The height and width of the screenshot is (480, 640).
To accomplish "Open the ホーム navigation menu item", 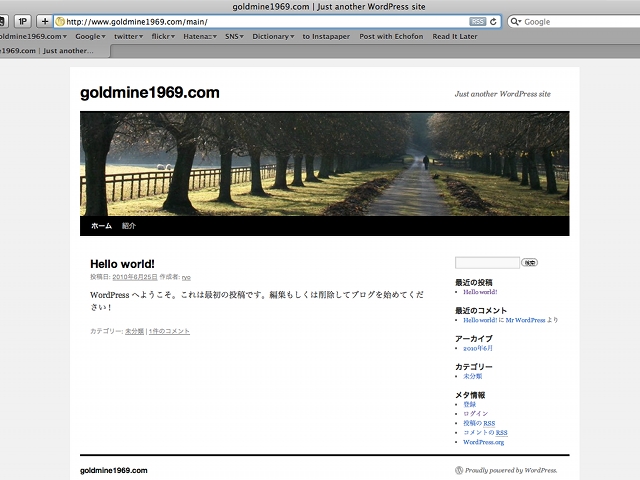I will pos(101,226).
